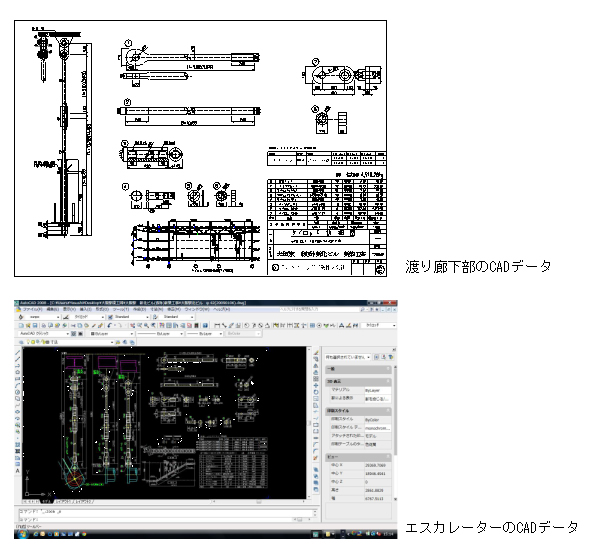Click the Windows Start button
The height and width of the screenshot is (550, 600).
coord(22,534)
